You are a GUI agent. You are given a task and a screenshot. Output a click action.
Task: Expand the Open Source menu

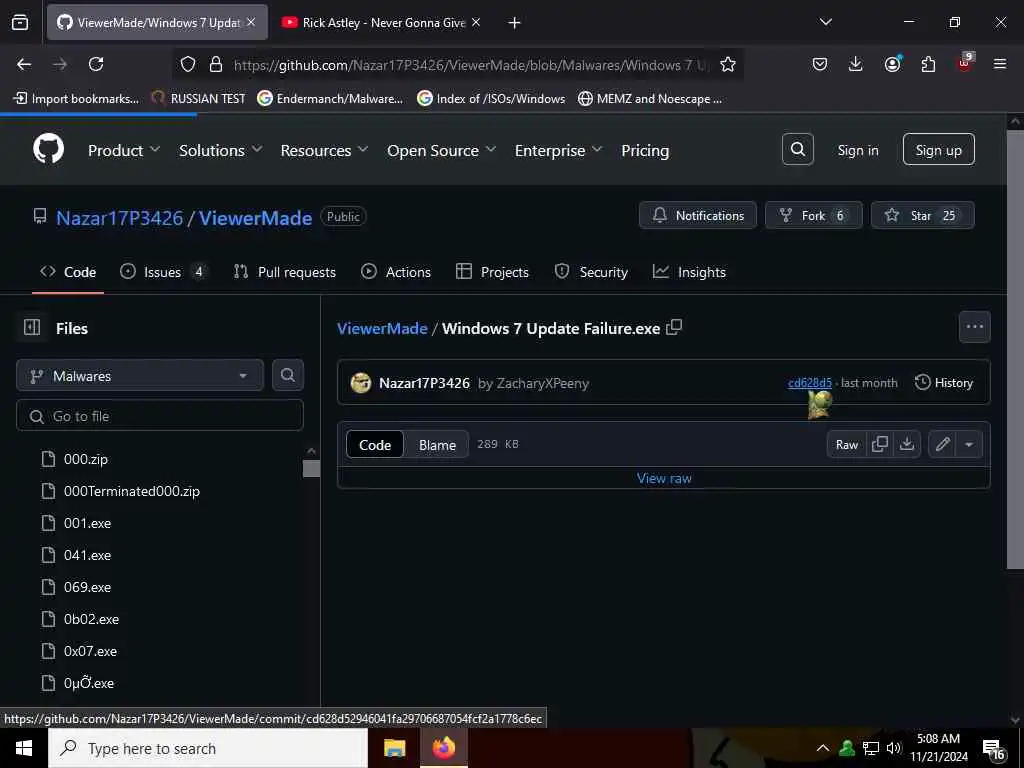[x=442, y=150]
